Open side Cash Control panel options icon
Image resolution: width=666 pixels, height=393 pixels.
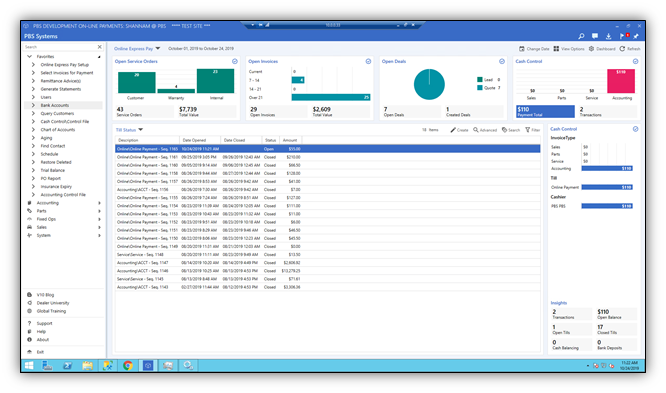click(x=635, y=129)
